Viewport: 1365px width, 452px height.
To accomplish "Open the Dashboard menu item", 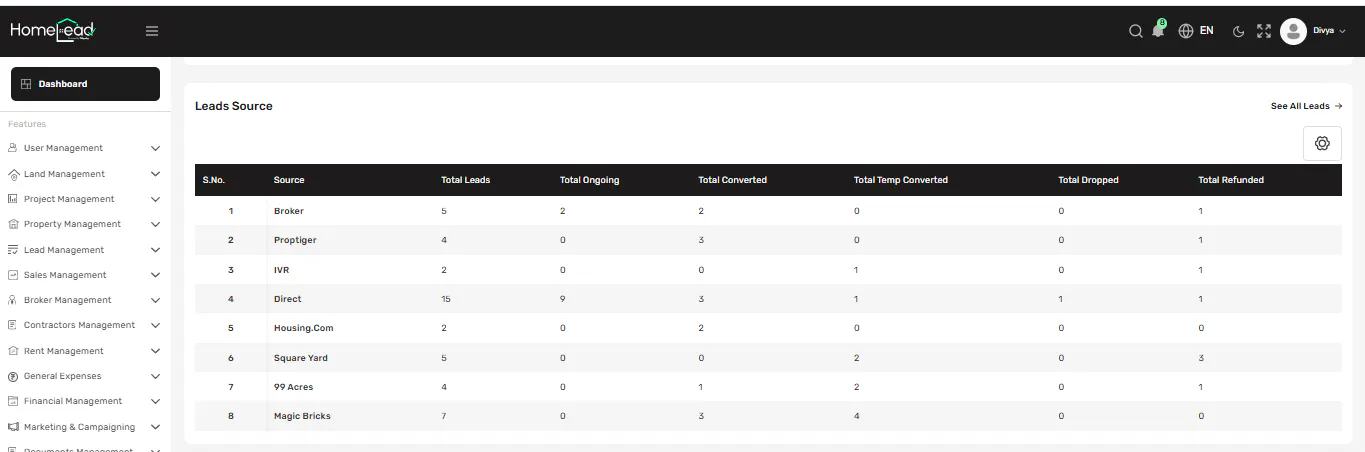I will pos(85,84).
